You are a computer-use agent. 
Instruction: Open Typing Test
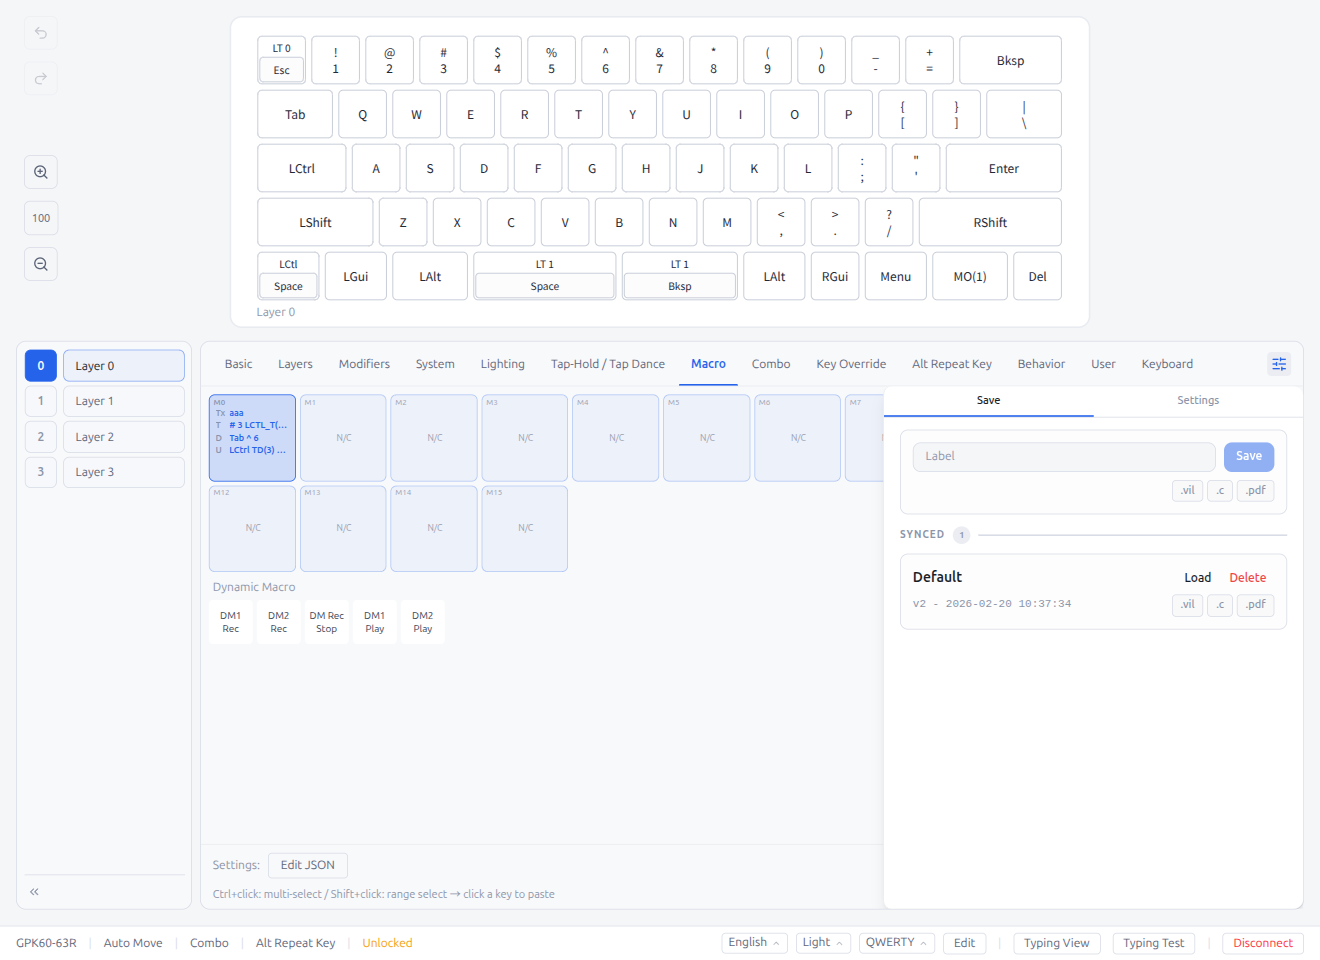[x=1153, y=943]
